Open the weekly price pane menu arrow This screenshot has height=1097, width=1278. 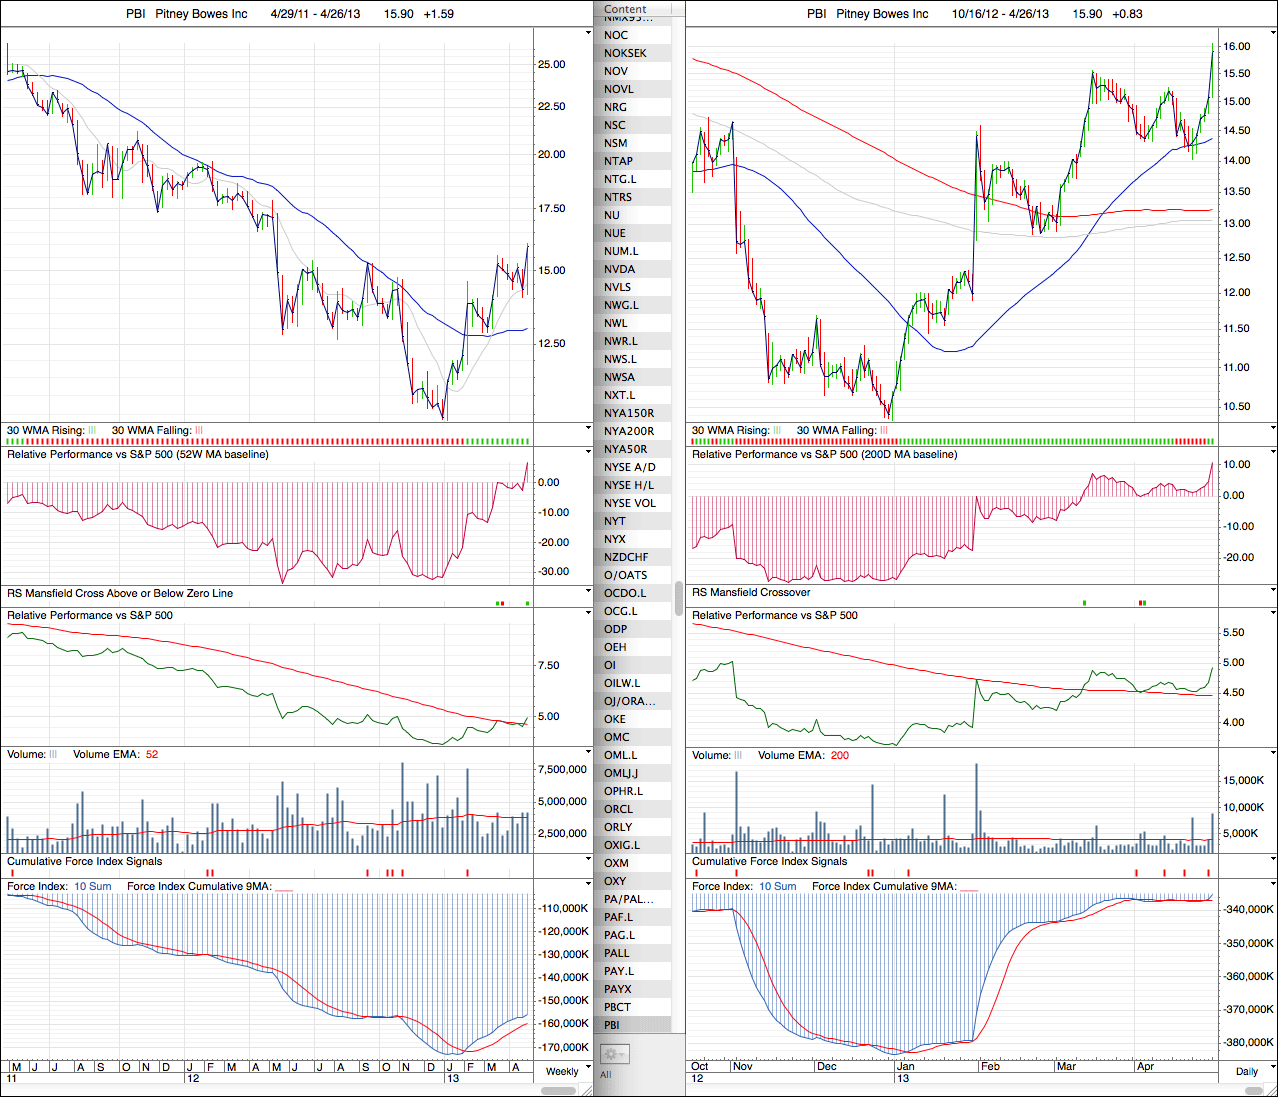pyautogui.click(x=588, y=33)
